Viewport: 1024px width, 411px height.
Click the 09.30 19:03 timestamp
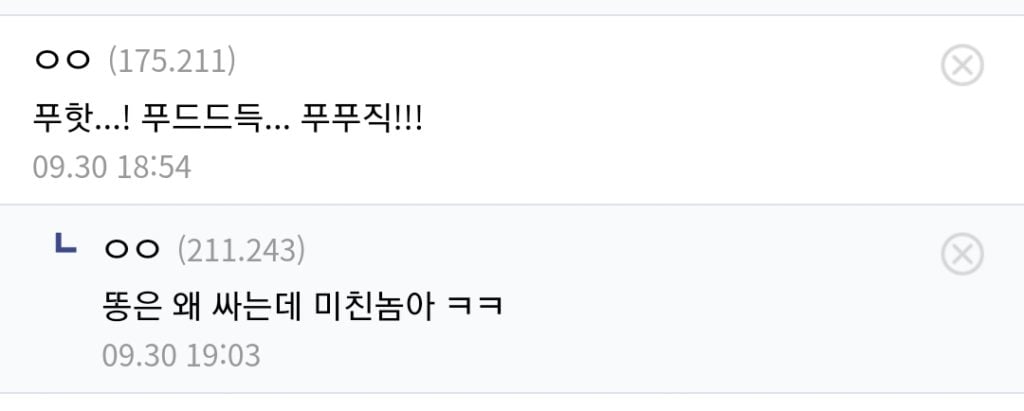182,355
